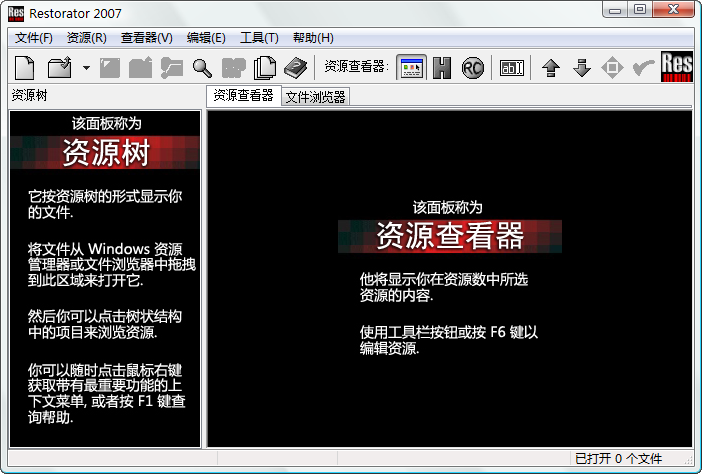The height and width of the screenshot is (474, 702).
Task: Click the 资源查看器: toolbar label
Action: click(x=356, y=67)
